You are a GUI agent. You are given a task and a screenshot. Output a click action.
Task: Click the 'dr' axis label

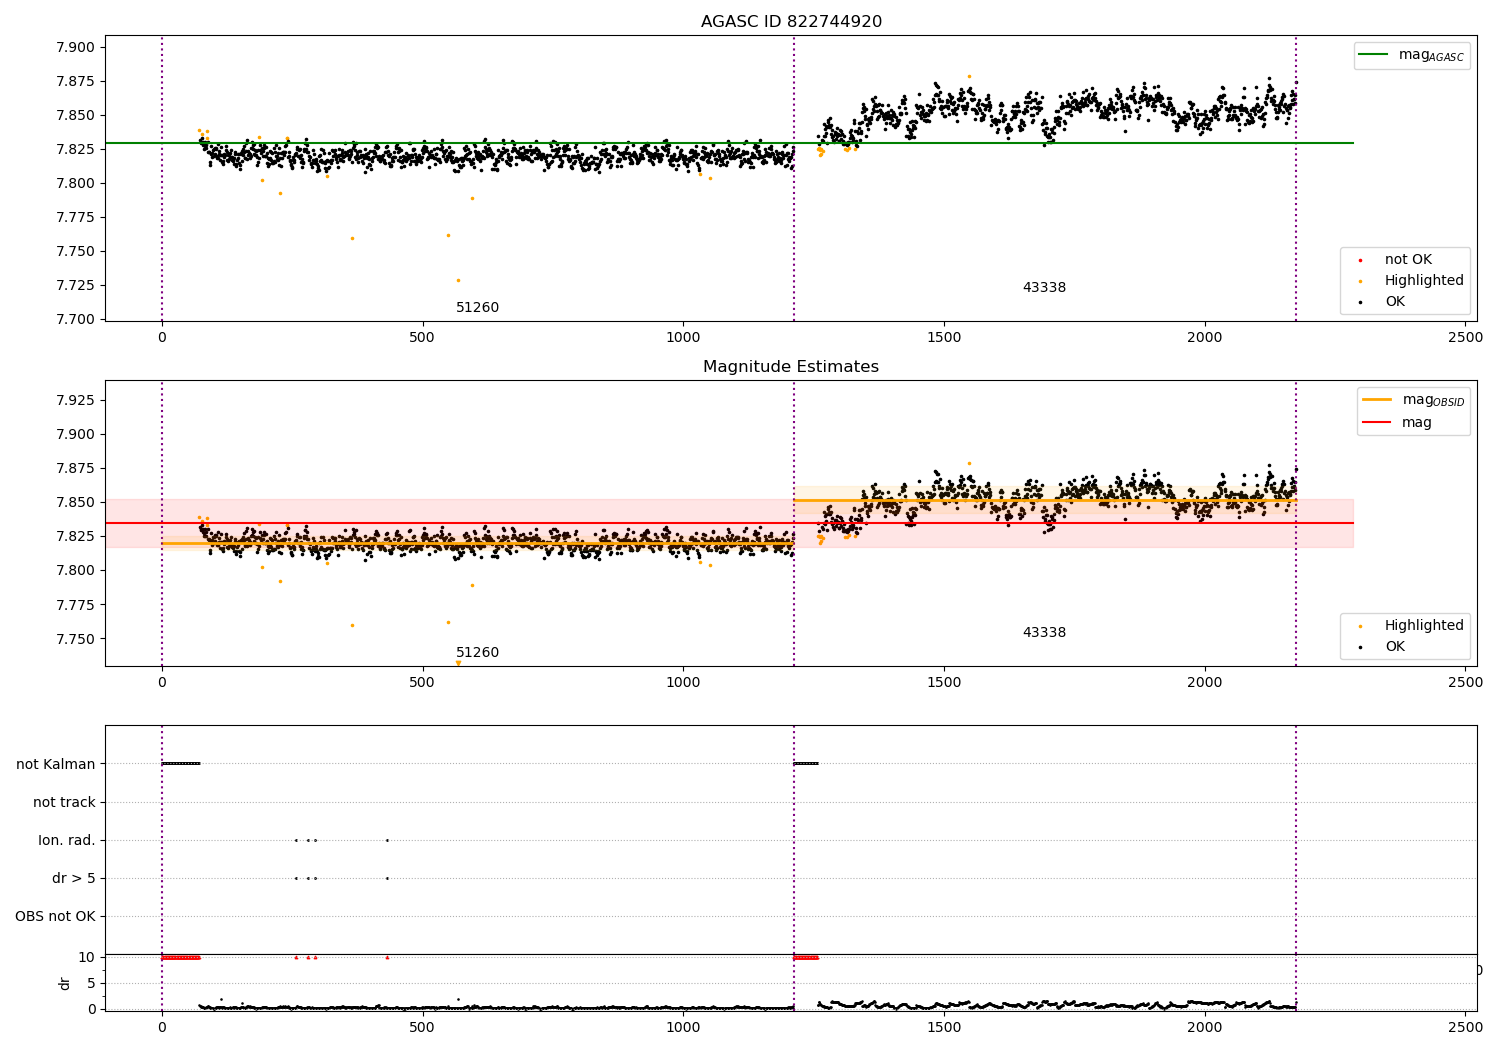point(65,983)
